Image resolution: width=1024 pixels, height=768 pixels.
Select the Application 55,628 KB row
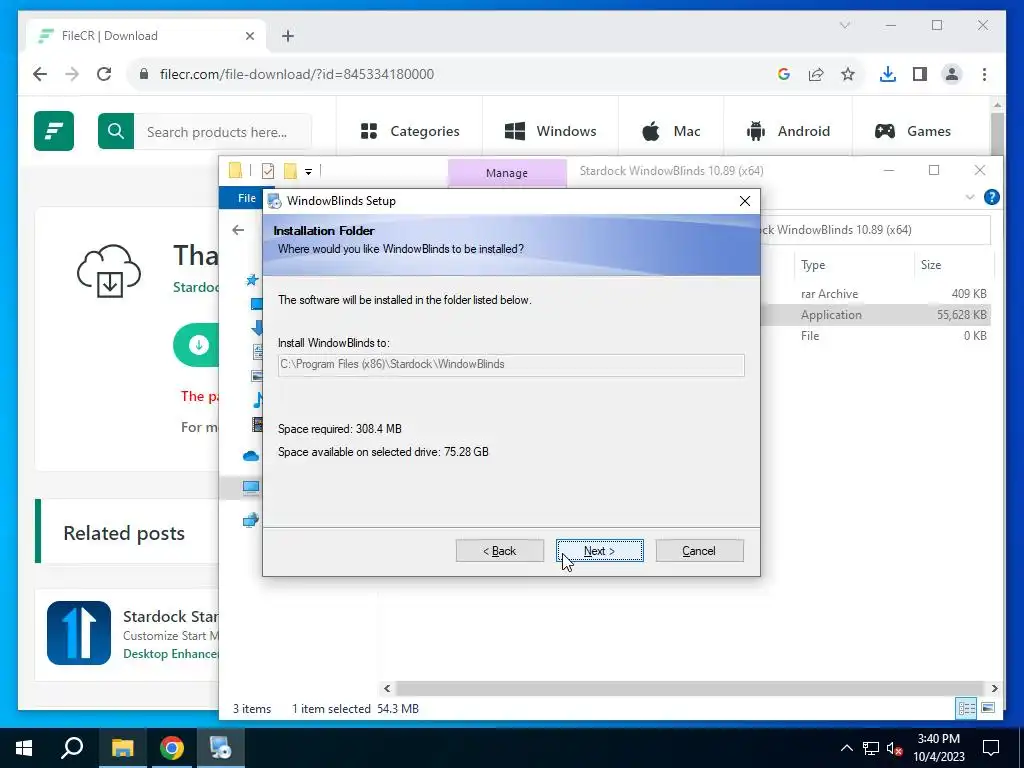[x=875, y=315]
